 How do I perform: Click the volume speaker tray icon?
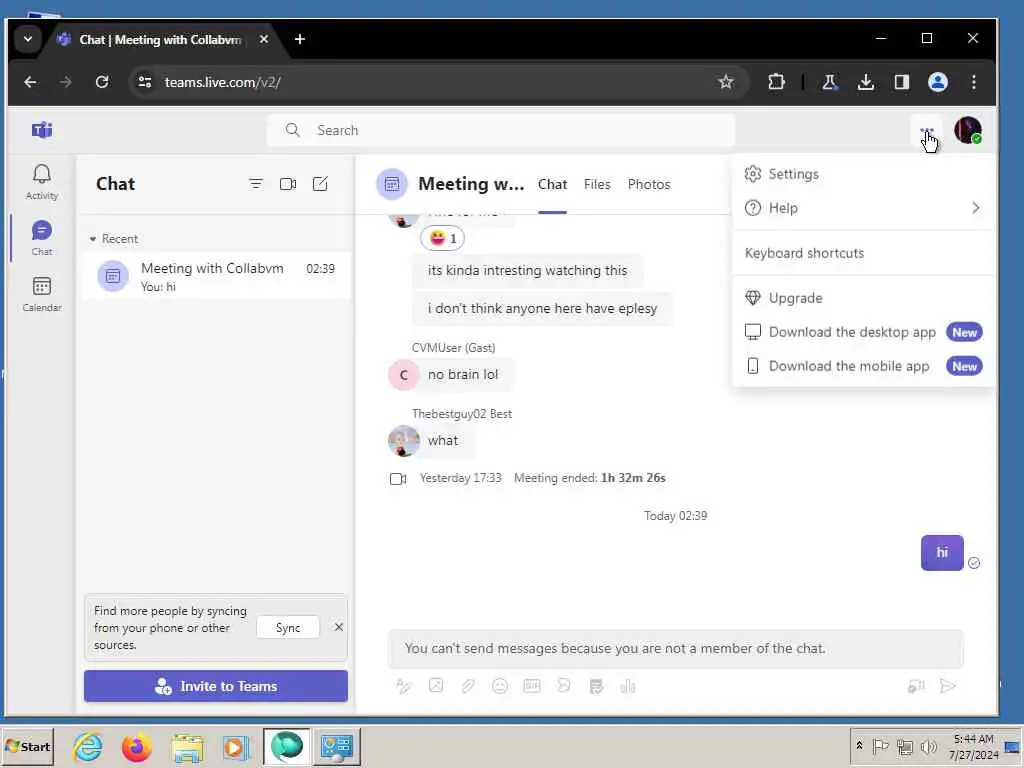click(x=928, y=746)
